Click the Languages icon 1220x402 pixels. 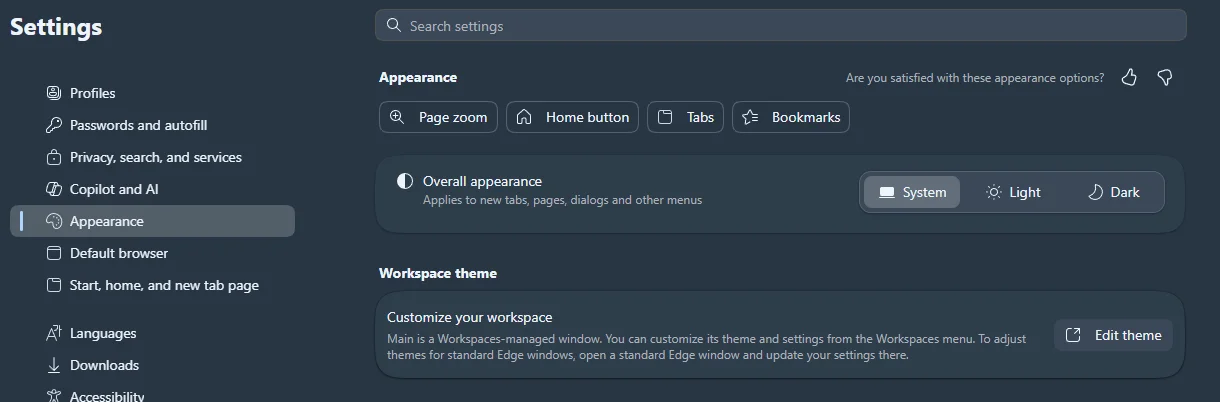coord(54,333)
